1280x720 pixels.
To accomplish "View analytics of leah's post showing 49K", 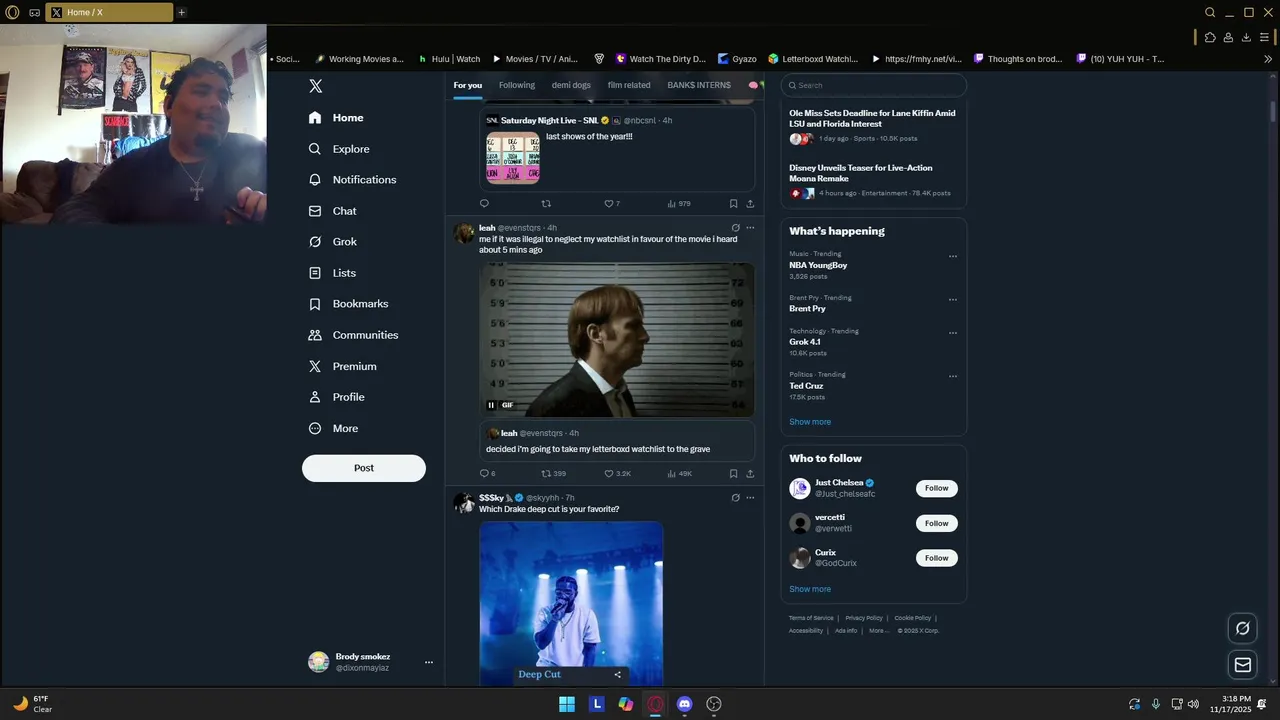I will [x=678, y=474].
